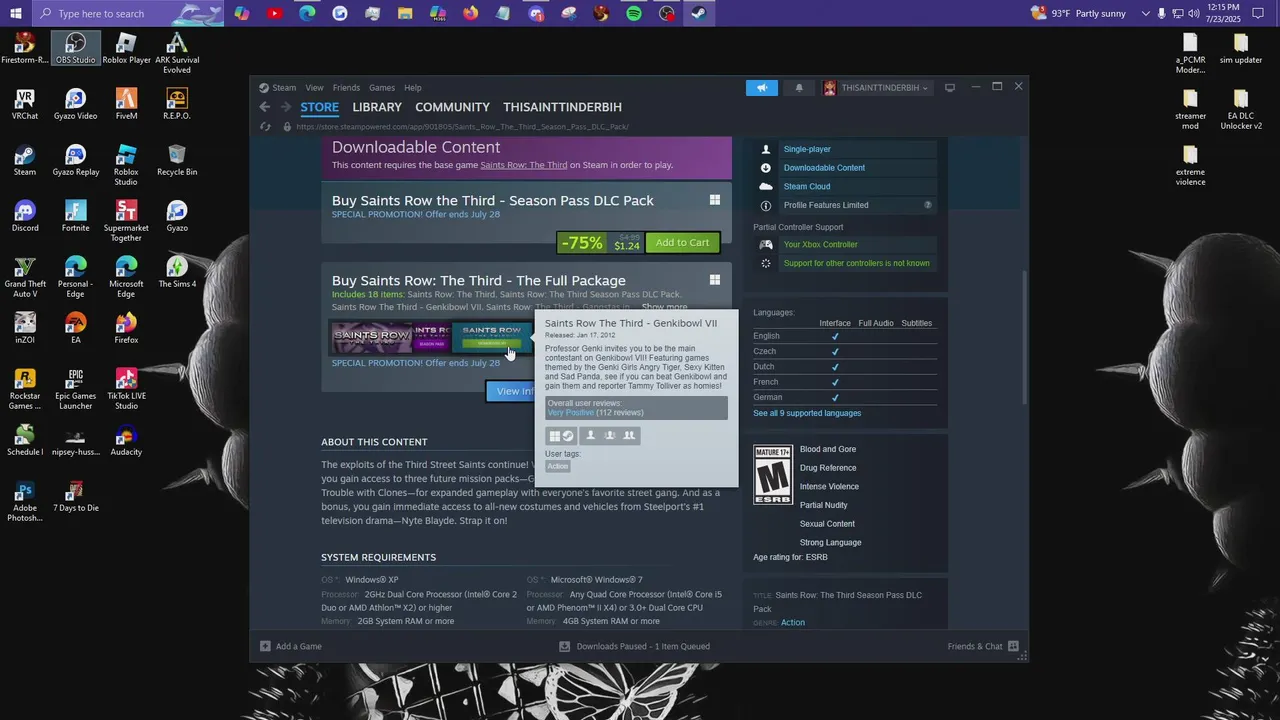Click the Genkibowl VII package thumbnail
1280x720 pixels.
pos(492,338)
